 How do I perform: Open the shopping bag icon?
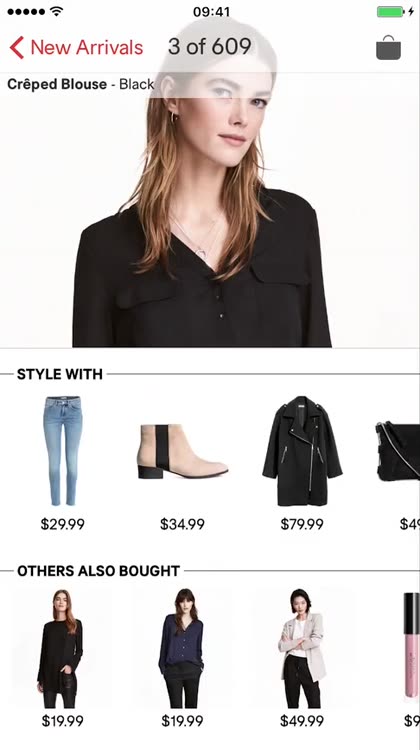(388, 47)
